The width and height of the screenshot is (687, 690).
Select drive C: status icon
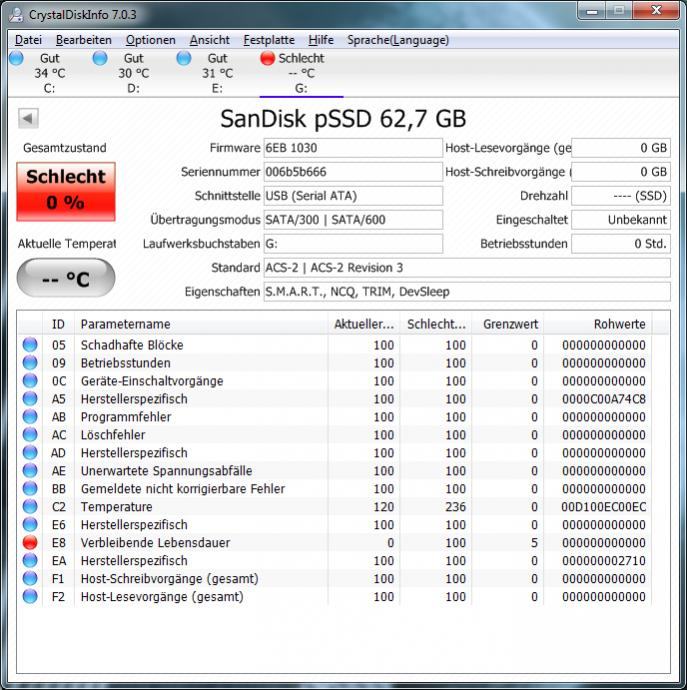[x=16, y=58]
